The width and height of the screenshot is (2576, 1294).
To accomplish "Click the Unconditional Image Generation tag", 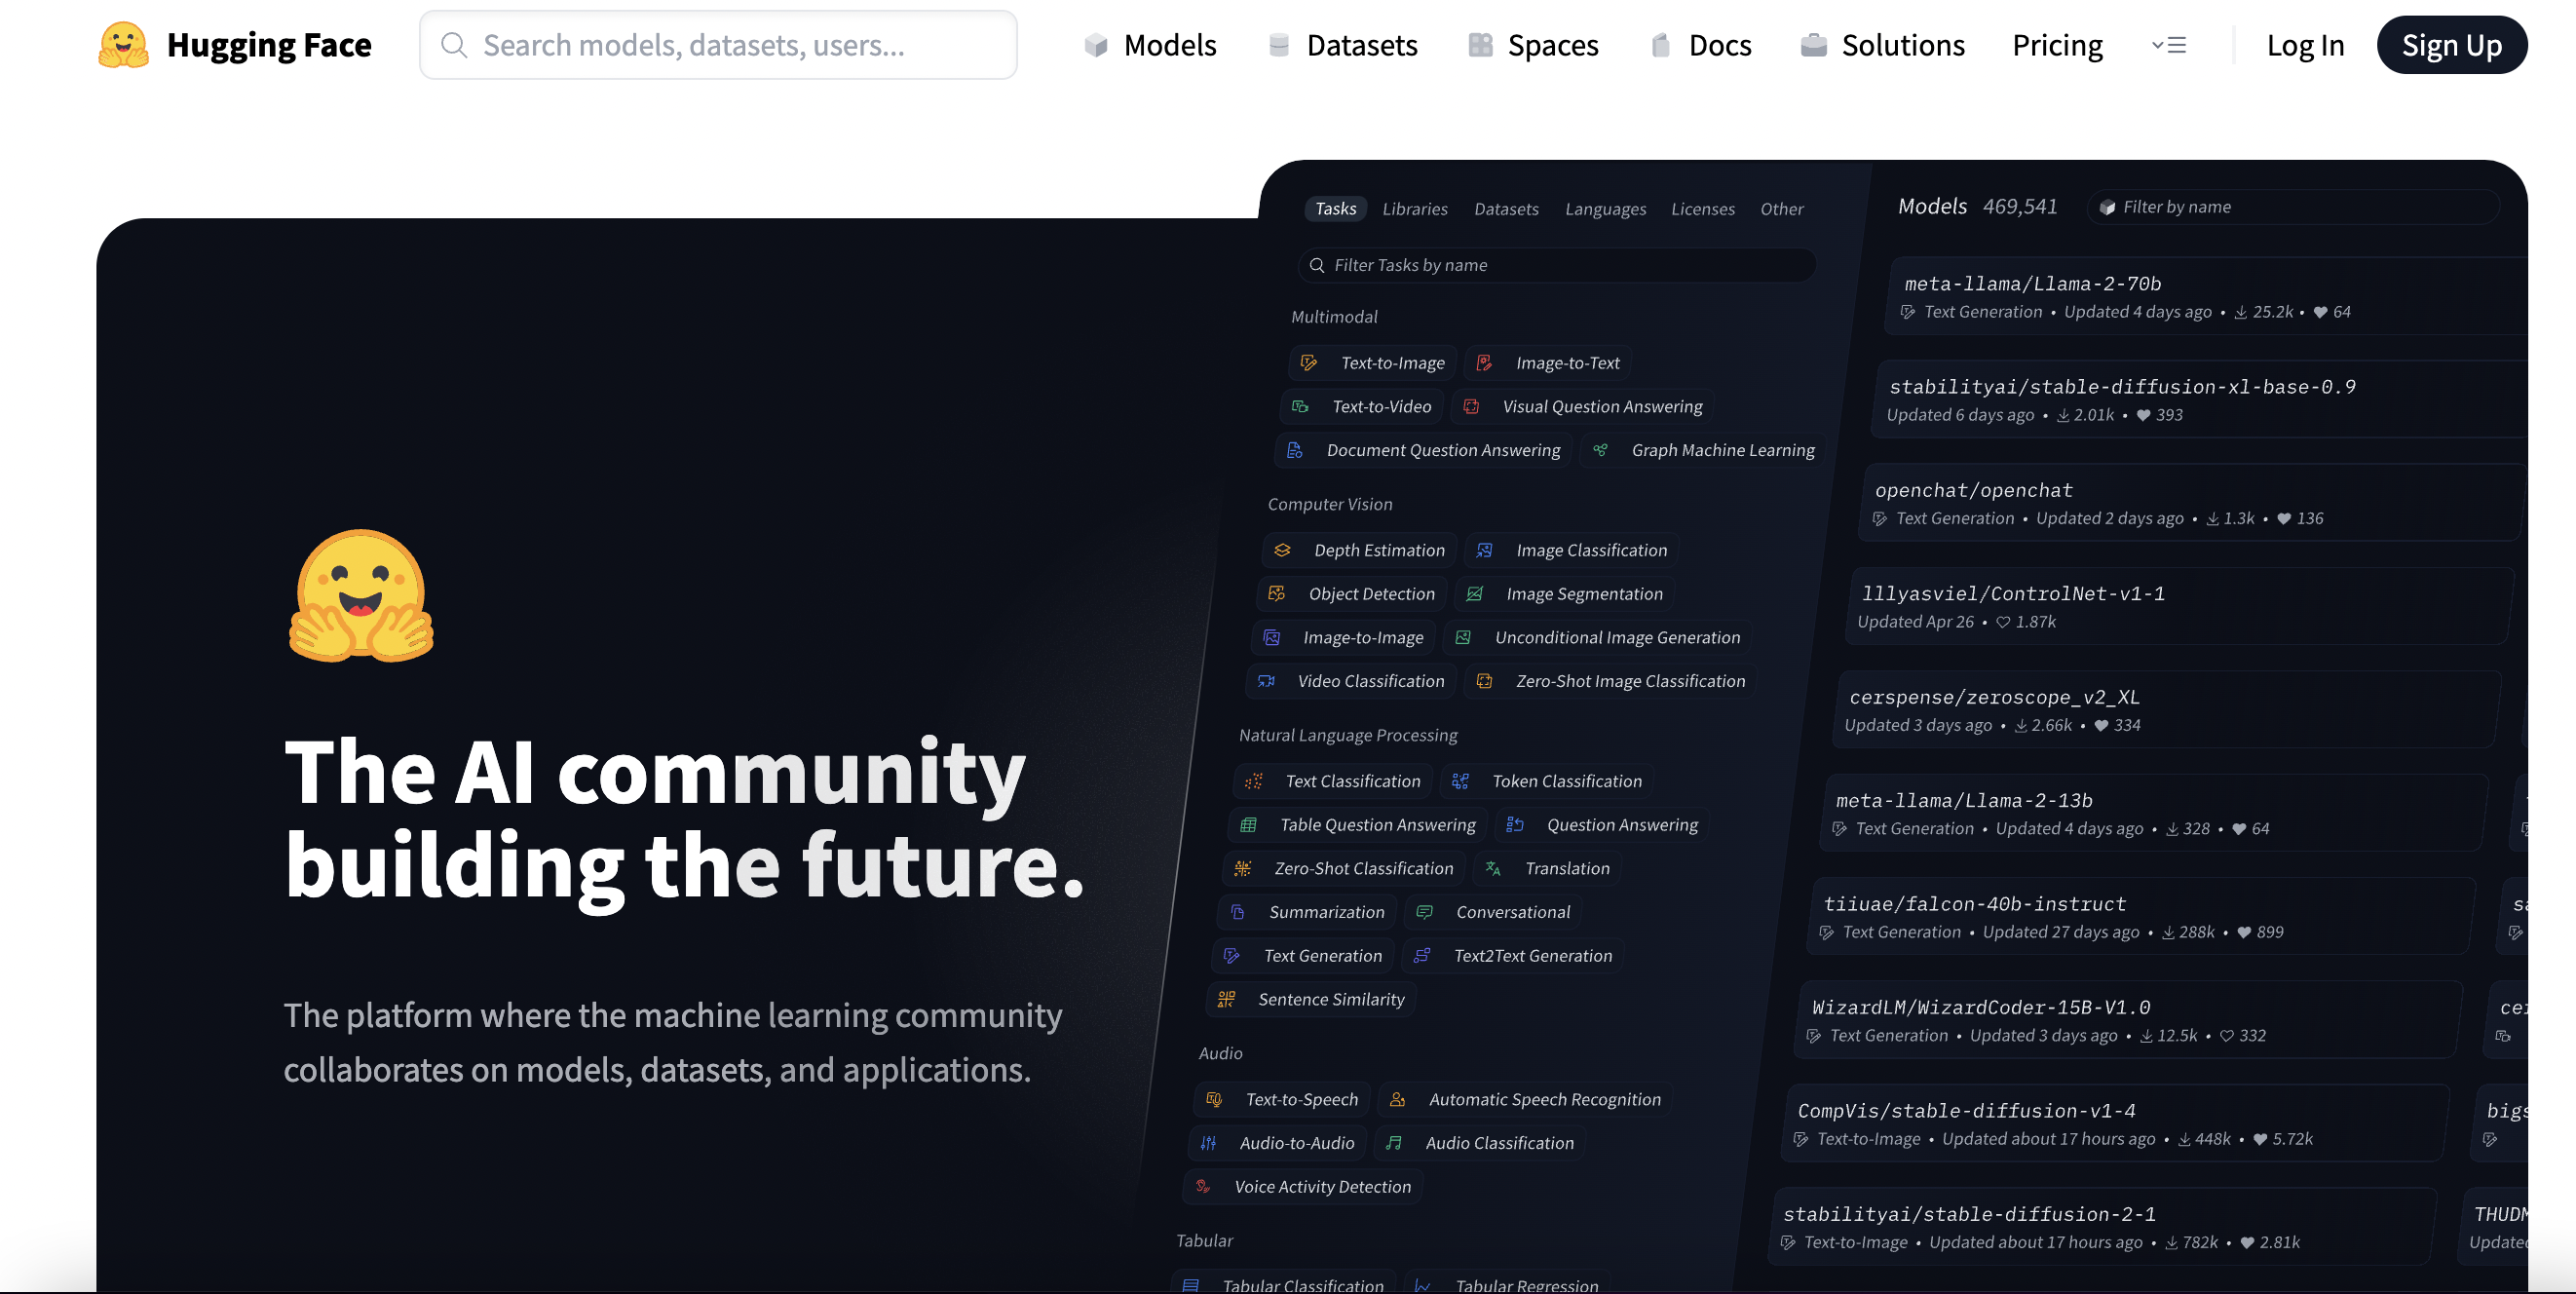I will tap(1597, 637).
